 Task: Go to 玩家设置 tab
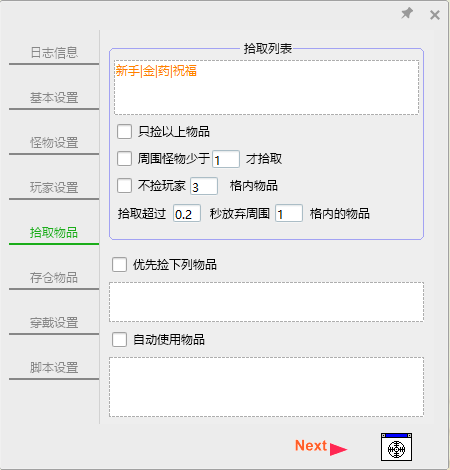point(54,188)
